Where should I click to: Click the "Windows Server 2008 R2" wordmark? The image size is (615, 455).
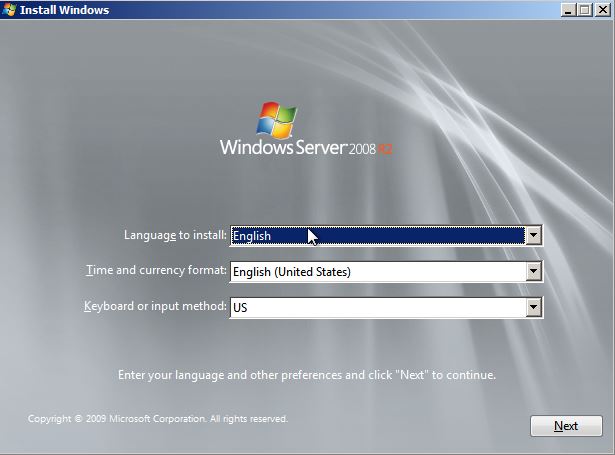[306, 147]
